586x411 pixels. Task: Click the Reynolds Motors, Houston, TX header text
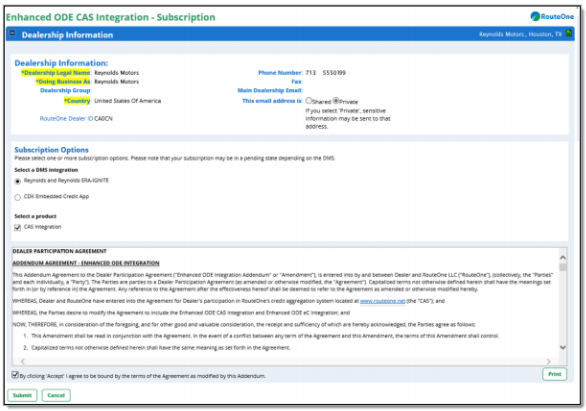tap(521, 34)
